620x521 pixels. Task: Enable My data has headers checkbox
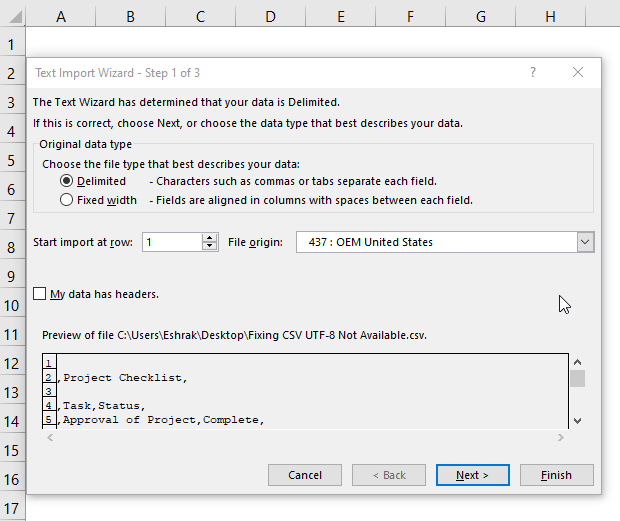(40, 294)
